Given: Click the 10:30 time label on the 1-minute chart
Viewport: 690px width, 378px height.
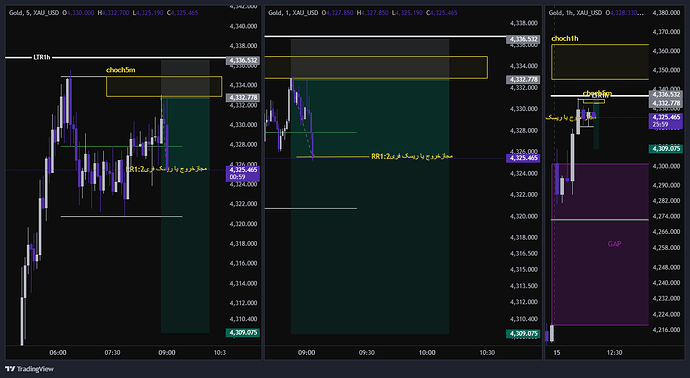Looking at the screenshot, I should click(487, 352).
